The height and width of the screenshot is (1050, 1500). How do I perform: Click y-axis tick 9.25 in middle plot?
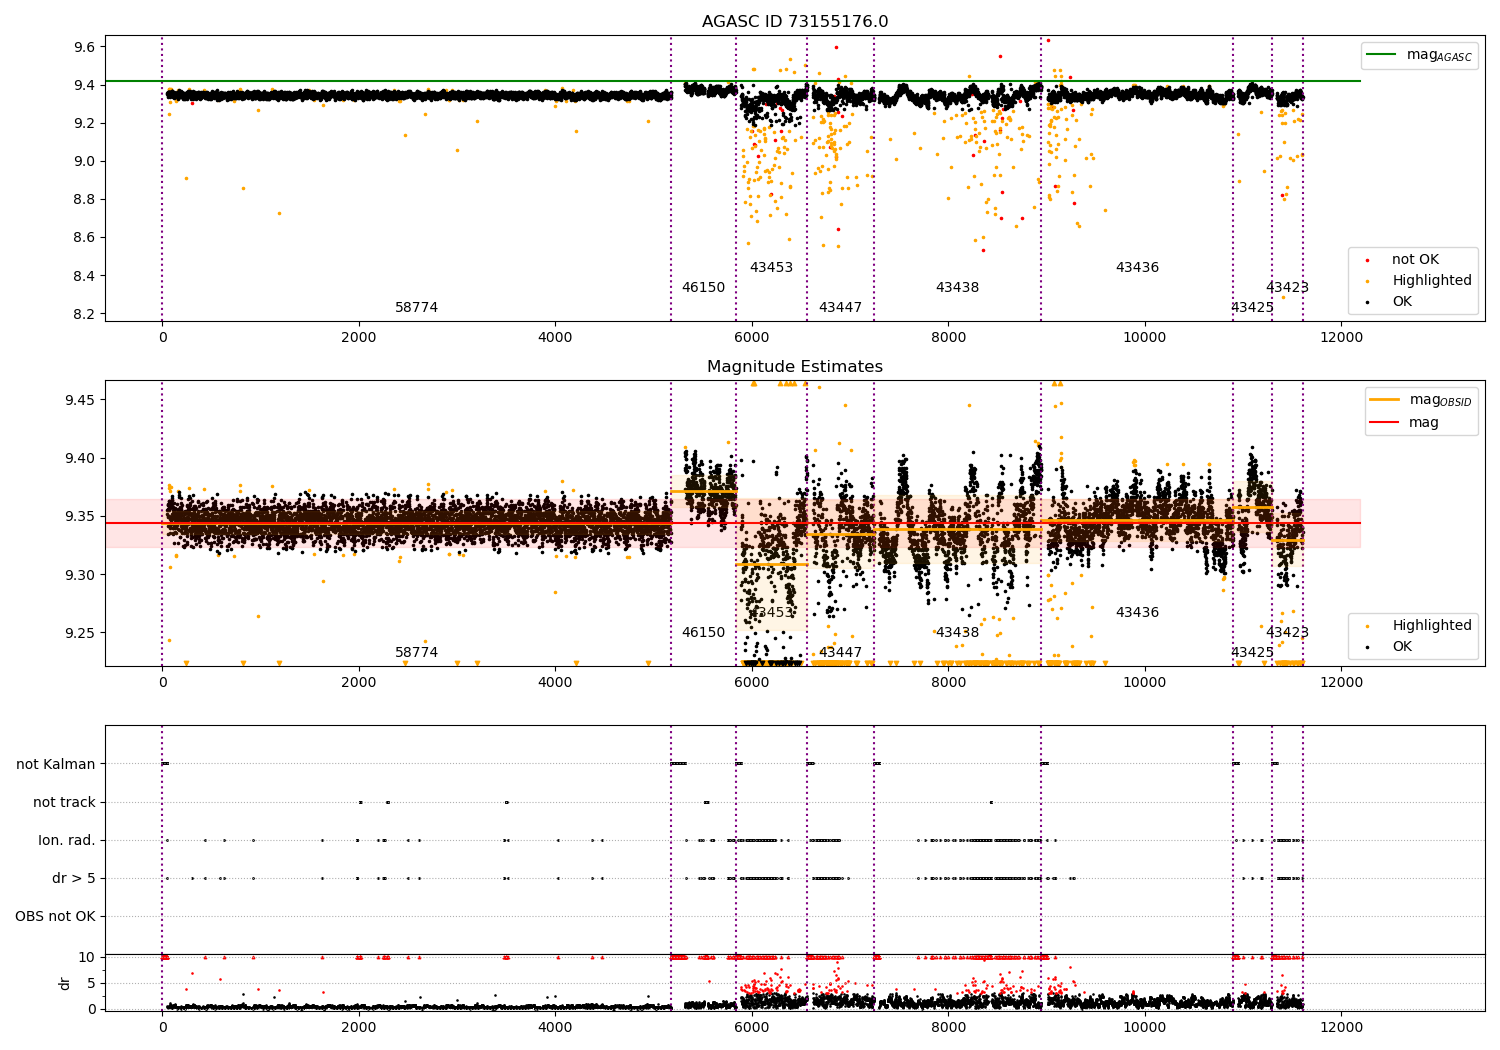coord(80,633)
